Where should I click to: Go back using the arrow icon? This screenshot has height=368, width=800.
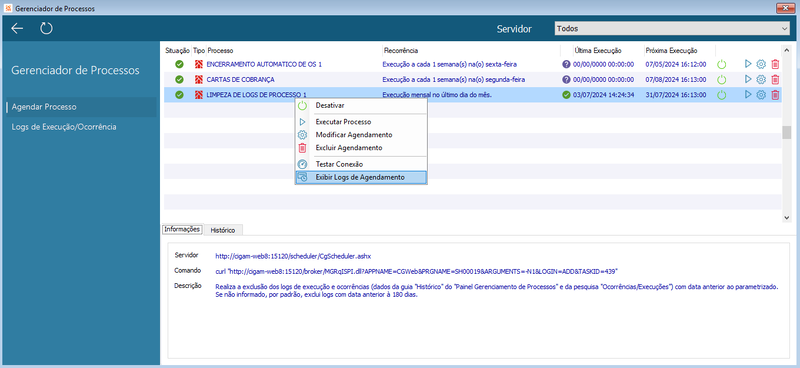pyautogui.click(x=17, y=29)
